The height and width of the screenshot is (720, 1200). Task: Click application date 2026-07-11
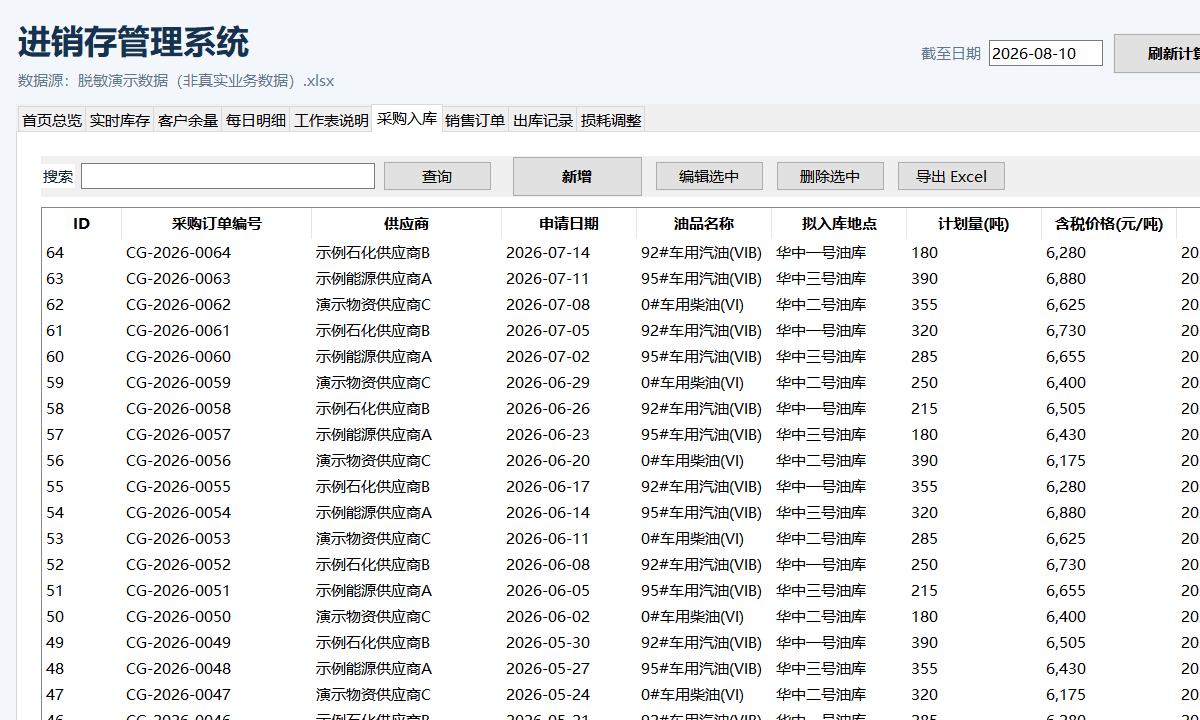[x=548, y=278]
